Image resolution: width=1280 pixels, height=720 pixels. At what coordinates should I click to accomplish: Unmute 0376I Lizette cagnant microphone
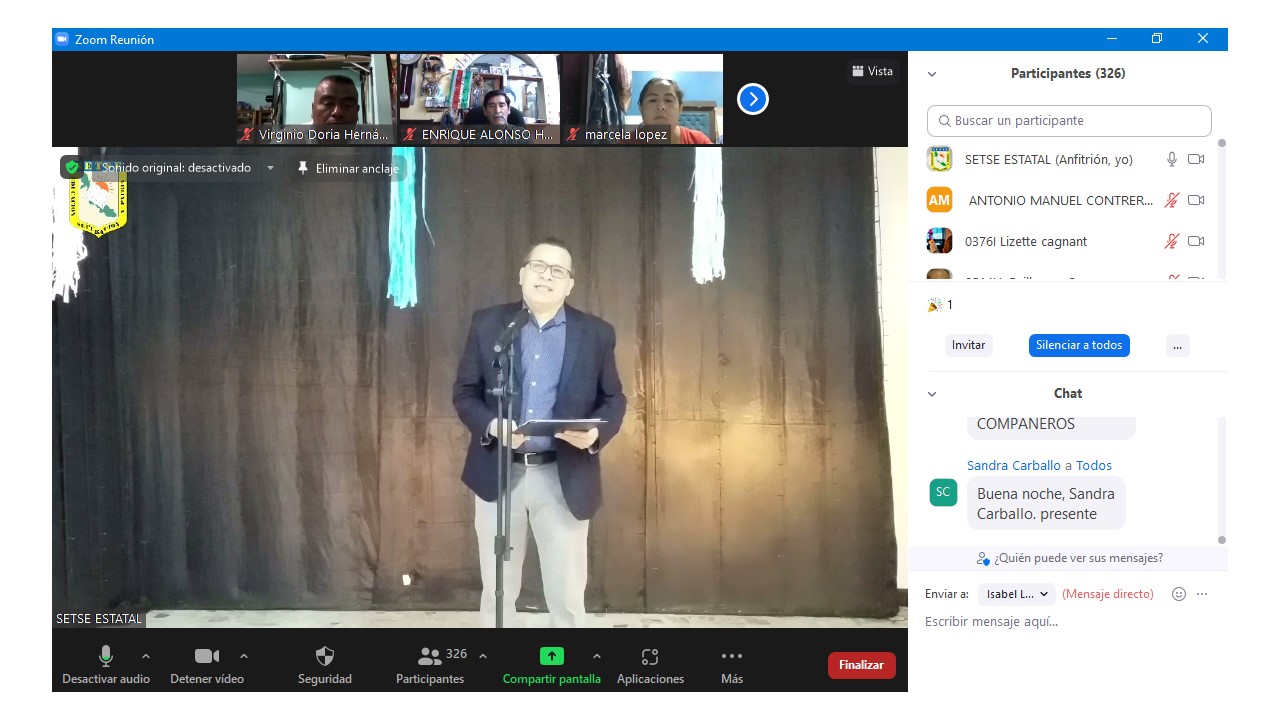pos(1172,241)
